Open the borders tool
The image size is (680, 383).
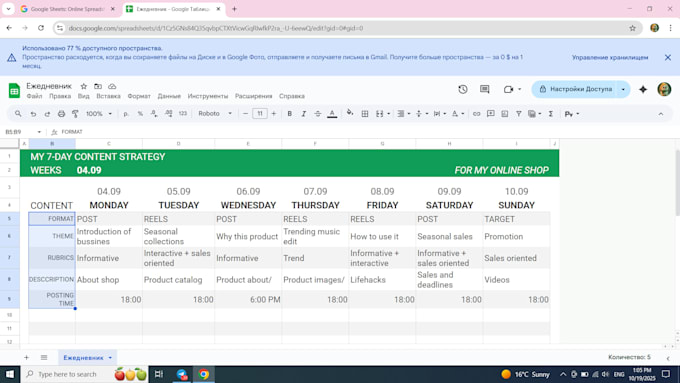coord(365,114)
